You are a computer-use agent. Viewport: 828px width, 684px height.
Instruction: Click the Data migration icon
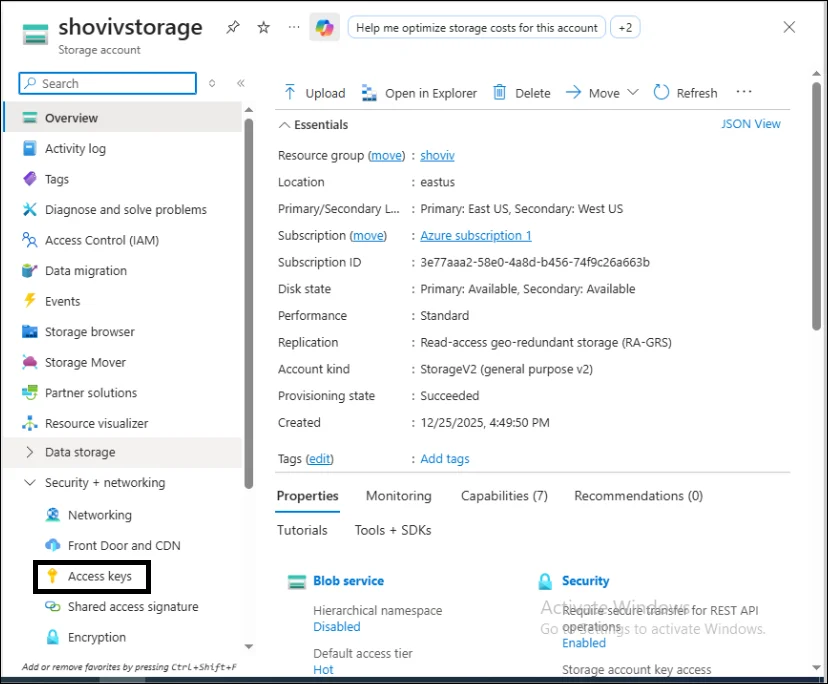[x=30, y=270]
